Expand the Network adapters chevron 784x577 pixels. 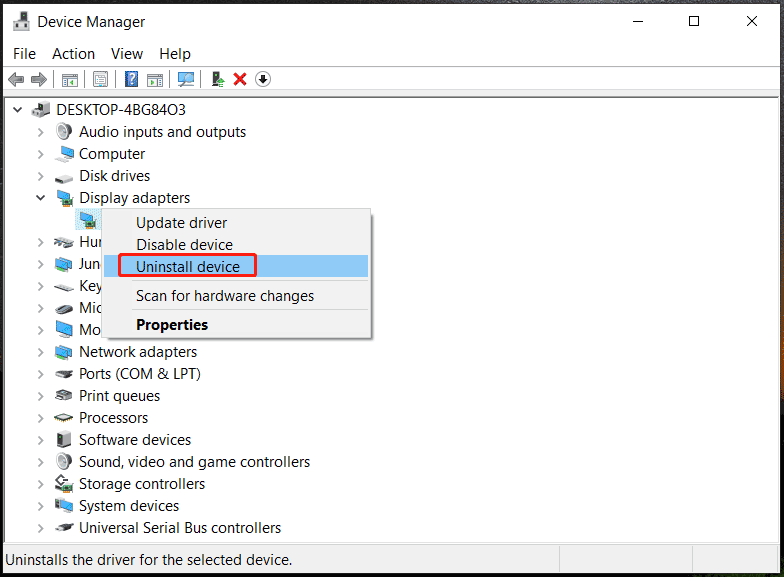coord(41,352)
